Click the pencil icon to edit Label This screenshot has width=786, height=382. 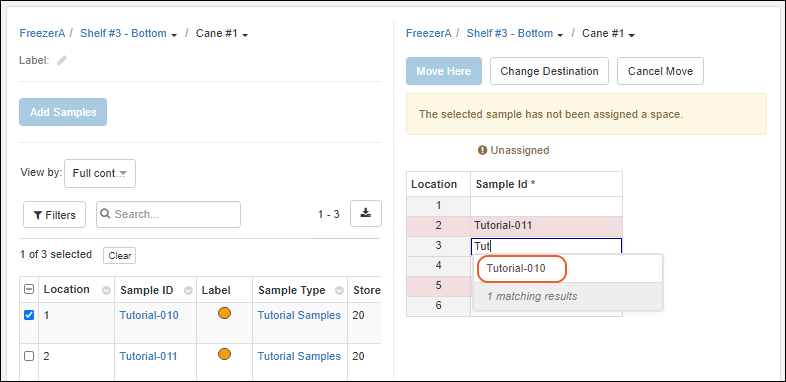pos(62,60)
